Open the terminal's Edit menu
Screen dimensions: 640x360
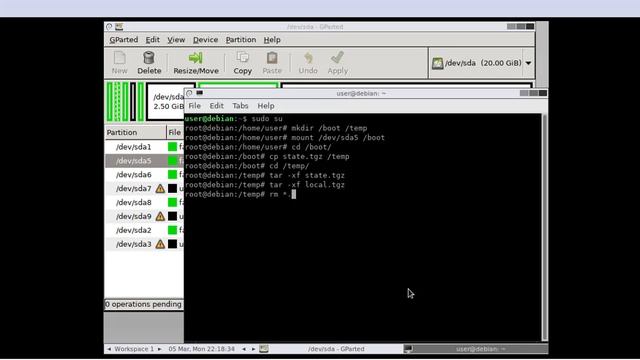click(216, 106)
